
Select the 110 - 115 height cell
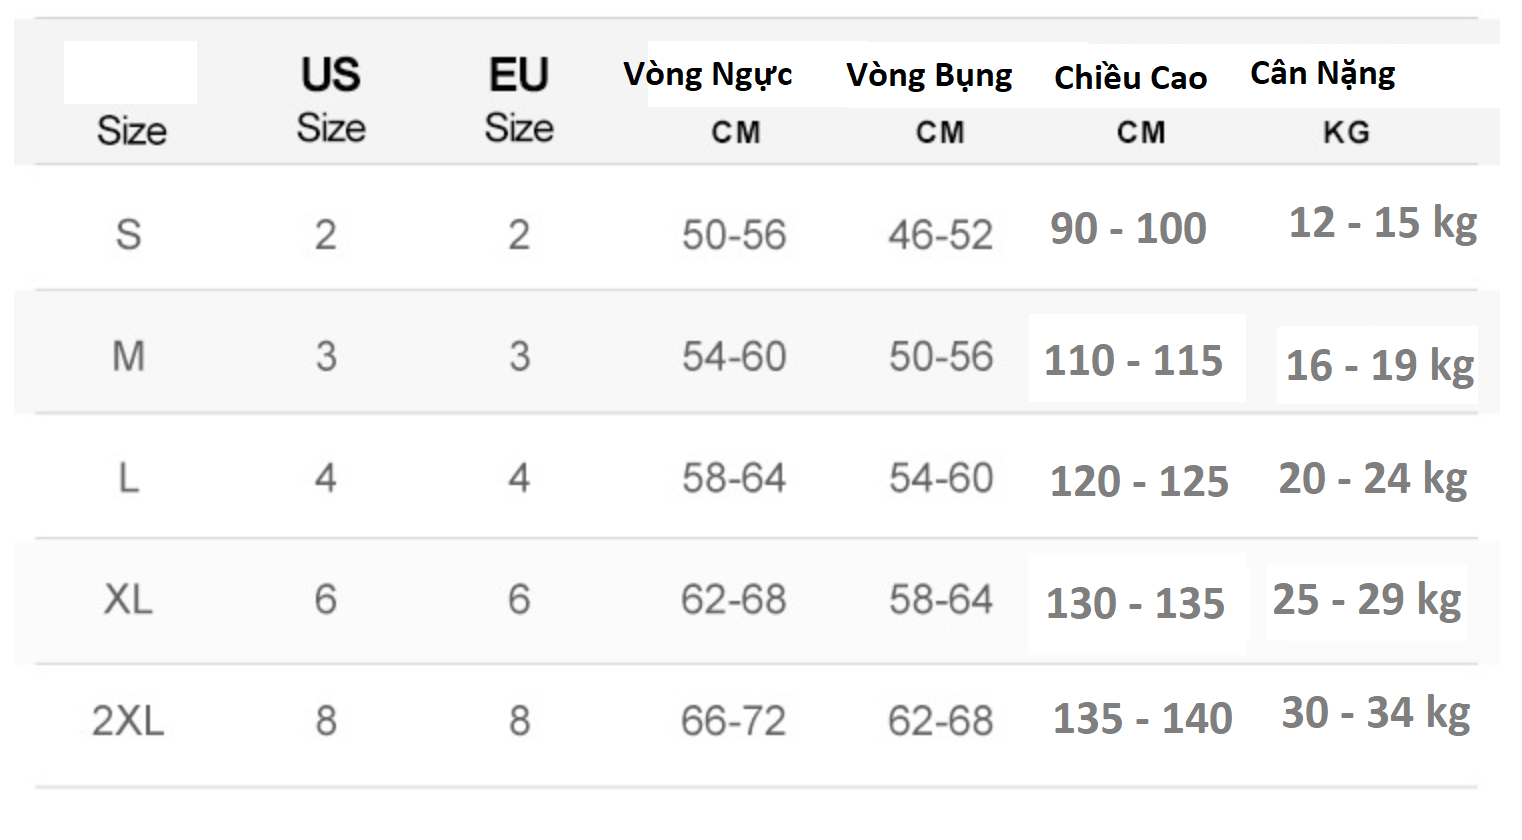[x=1133, y=361]
